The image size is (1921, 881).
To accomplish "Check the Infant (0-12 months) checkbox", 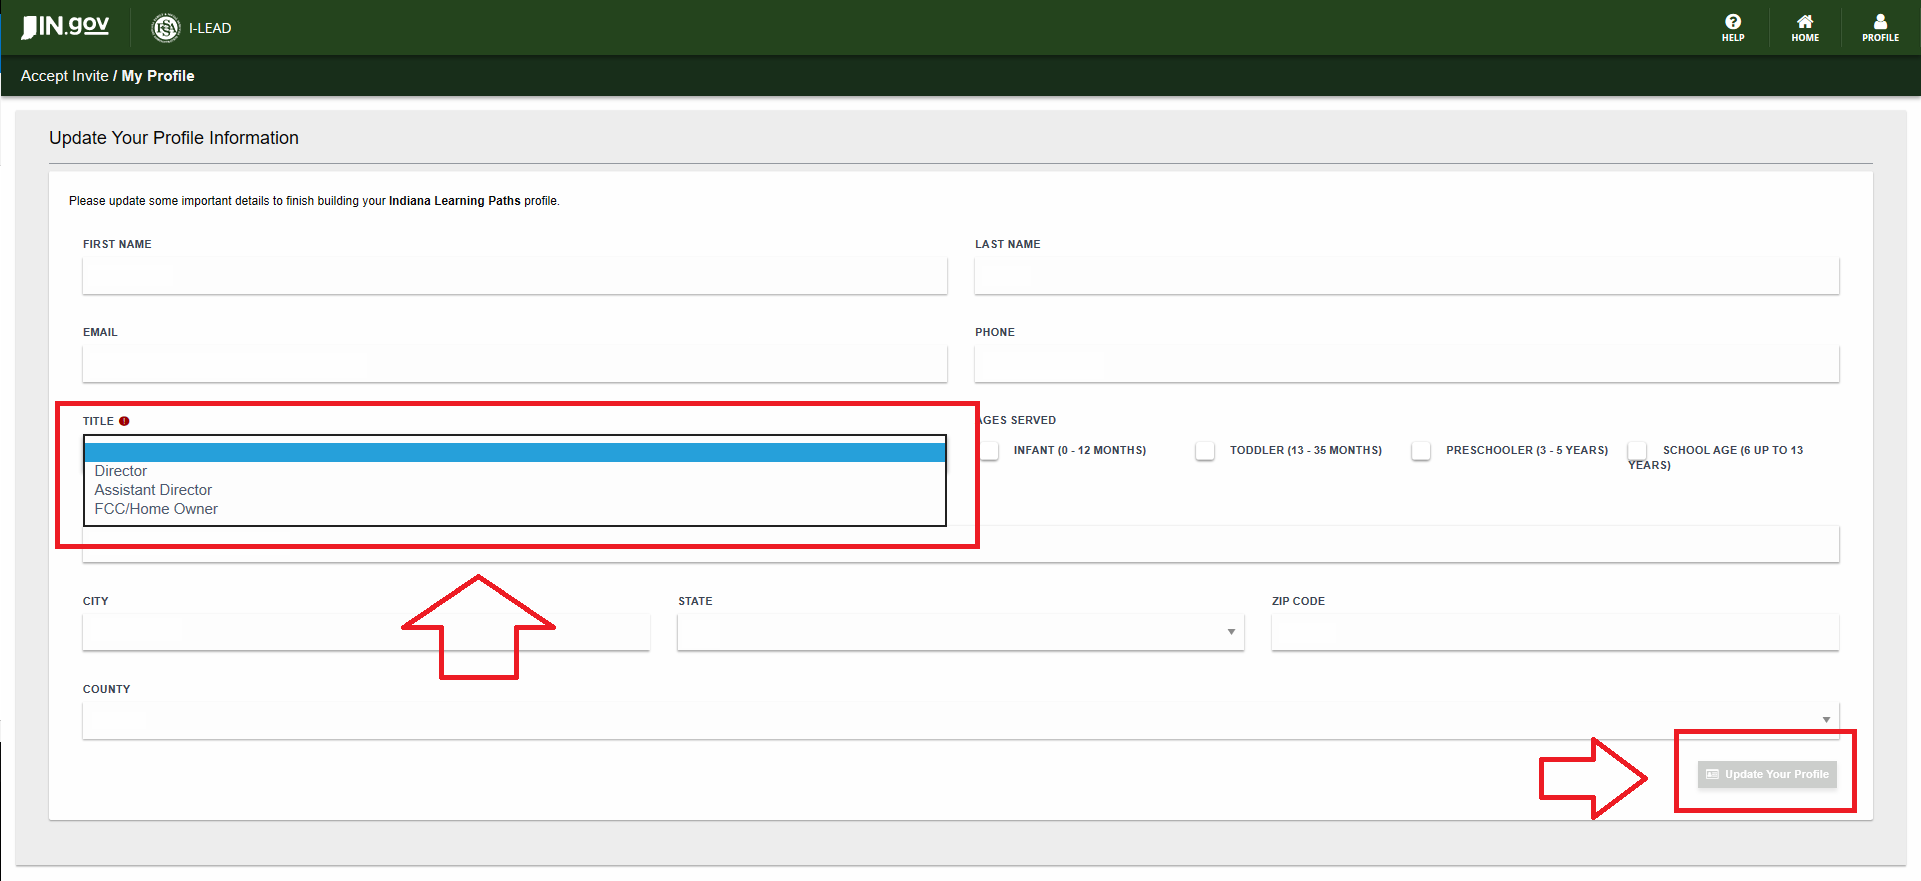I will pos(989,451).
